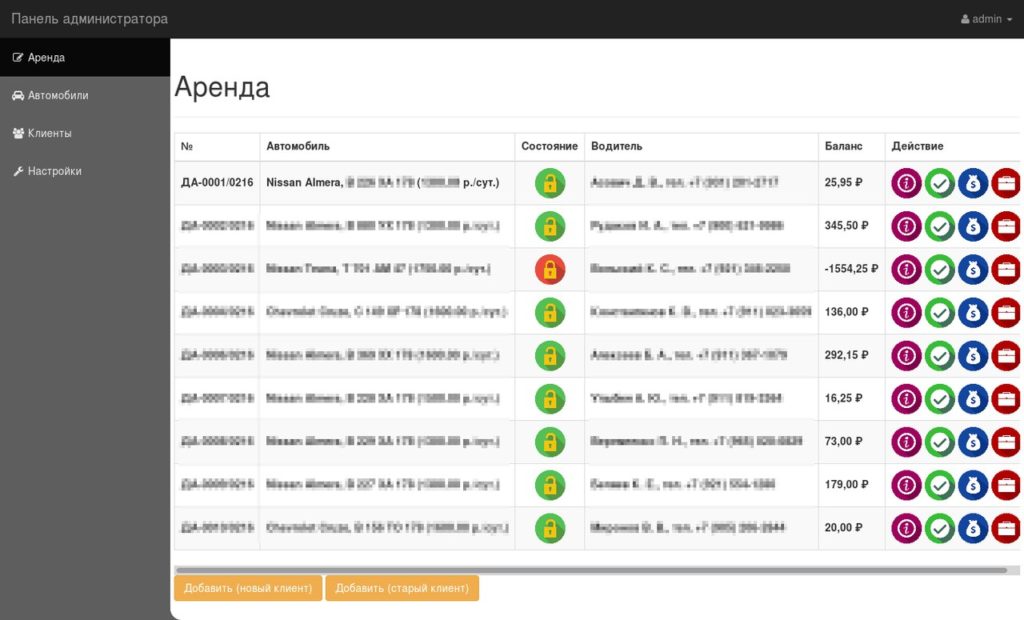Open Автомобили section in sidebar

click(85, 95)
